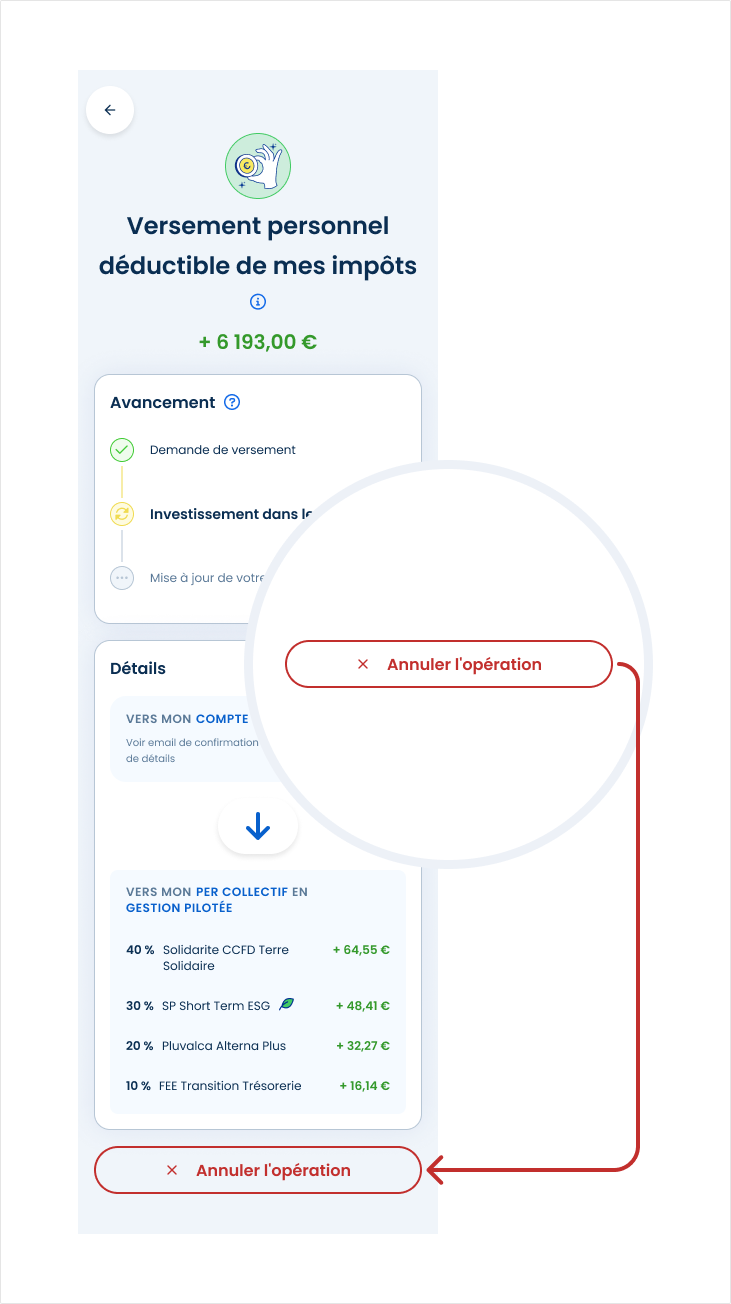Viewport: 731px width, 1304px height.
Task: Select the SP Short Term ESG fund
Action: coord(217,1006)
